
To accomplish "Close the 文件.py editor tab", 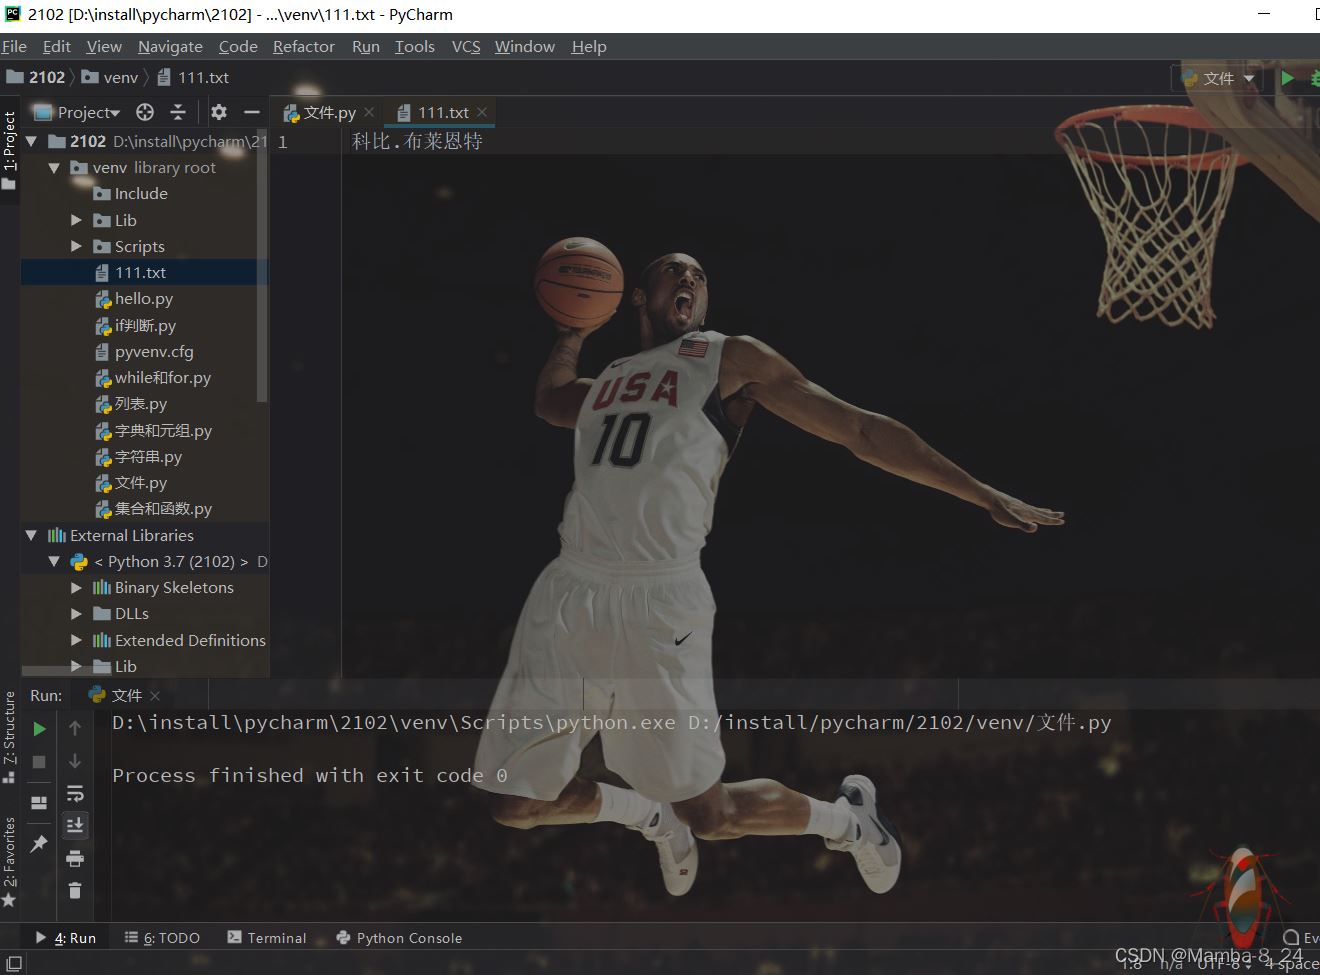I will click(x=369, y=112).
